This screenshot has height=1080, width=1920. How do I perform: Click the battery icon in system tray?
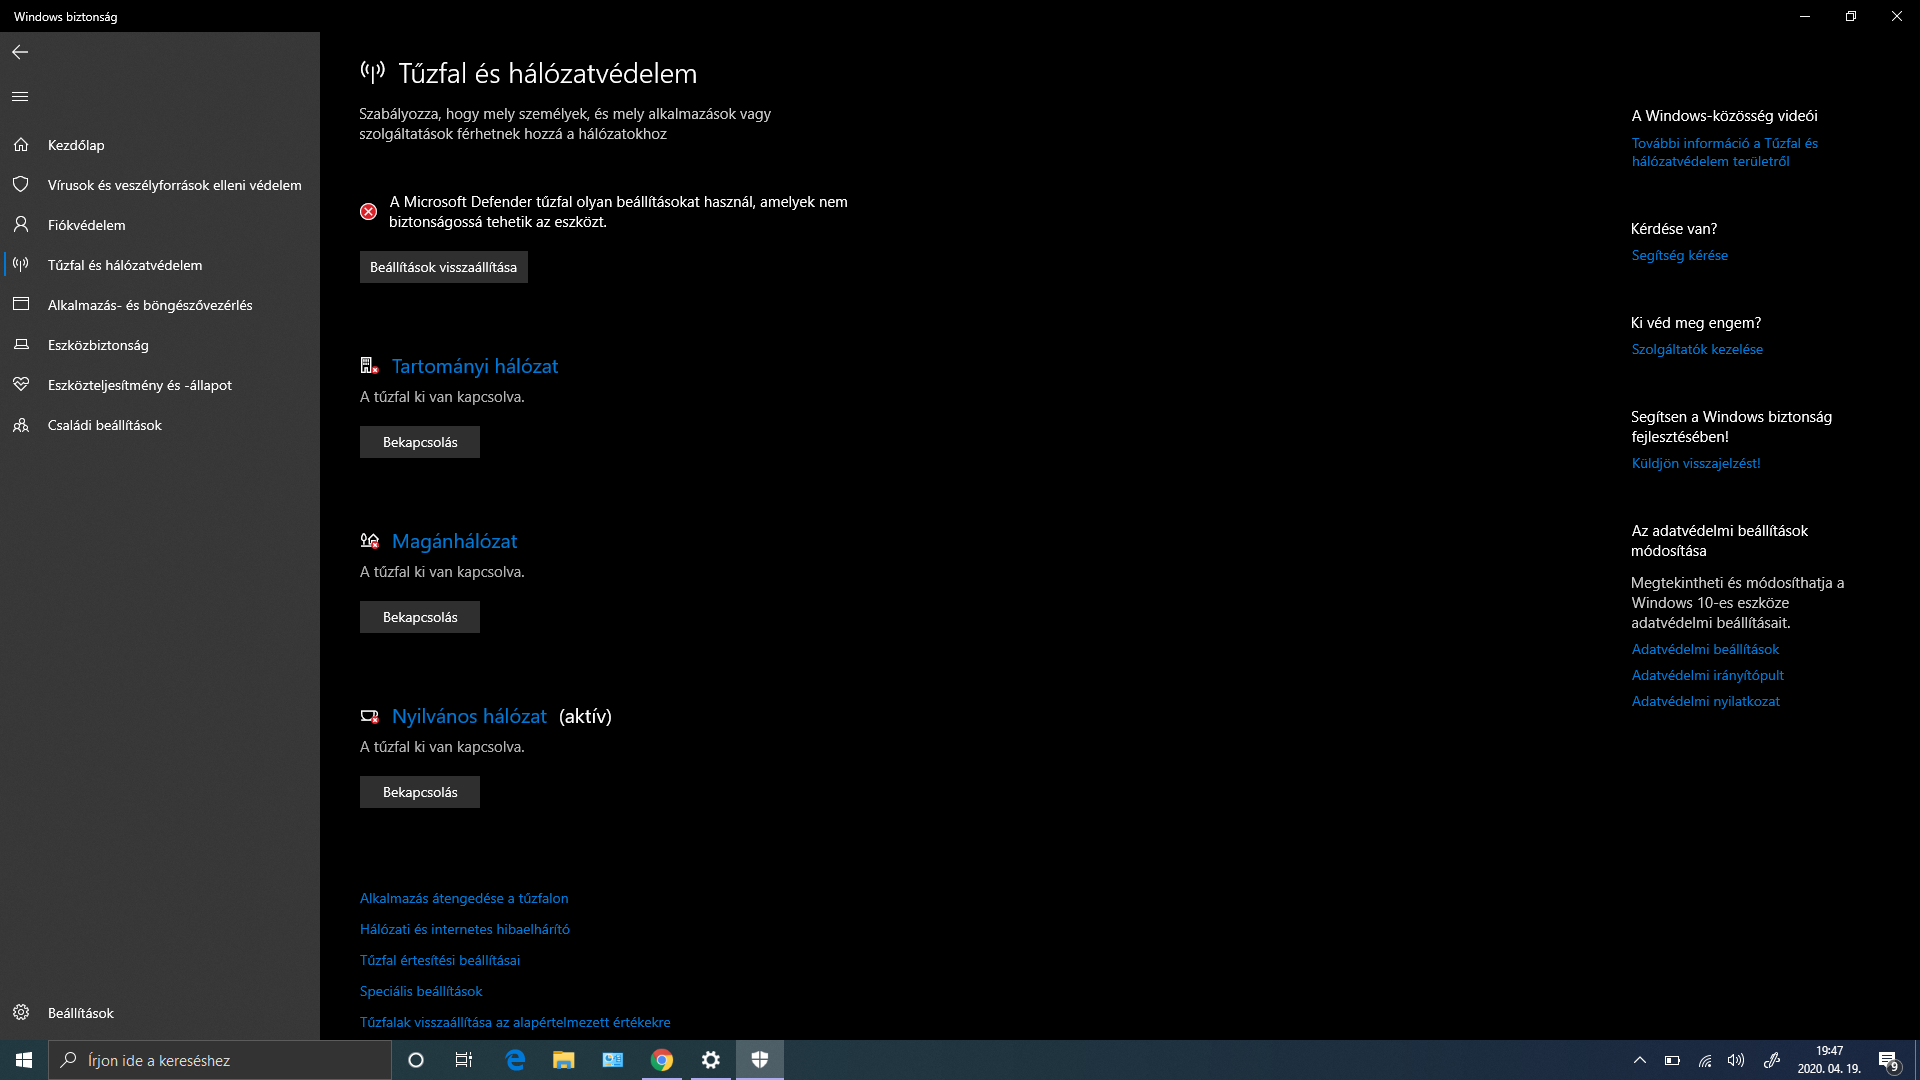tap(1672, 1060)
